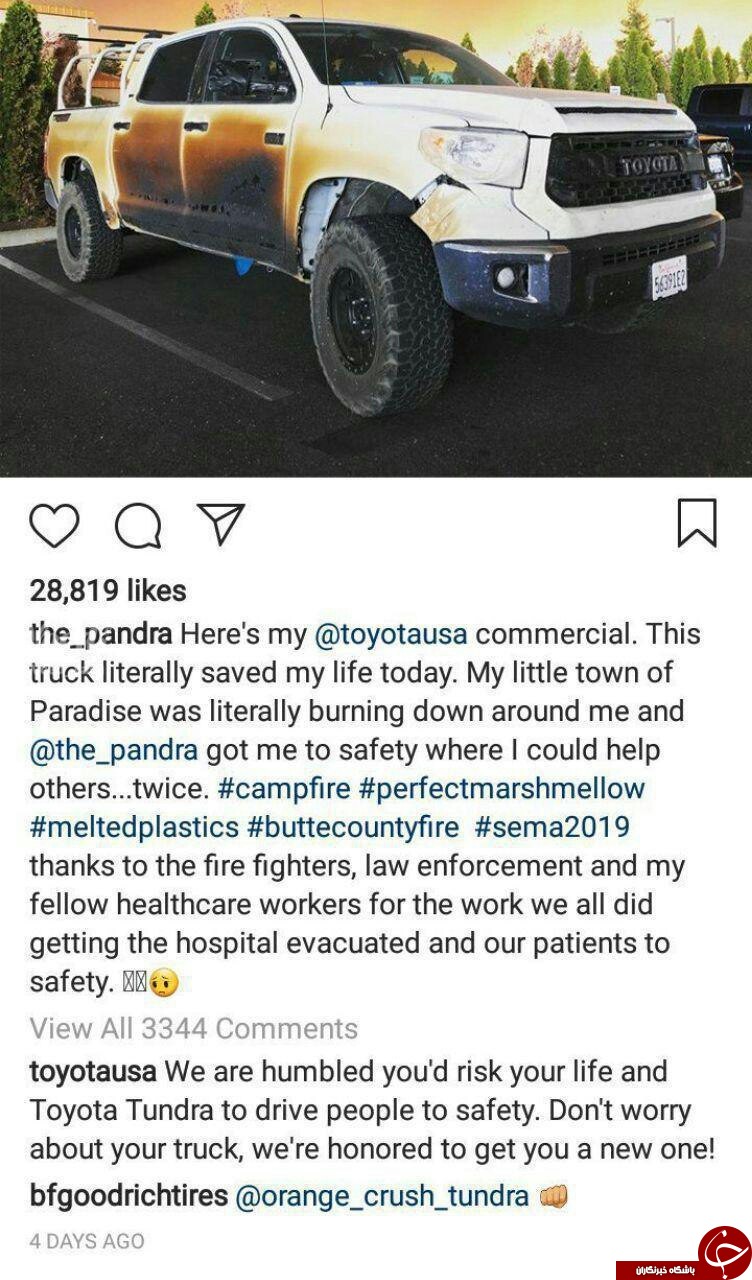Tap the @orange_crush_tundra mention
This screenshot has height=1280, width=752.
(382, 1196)
